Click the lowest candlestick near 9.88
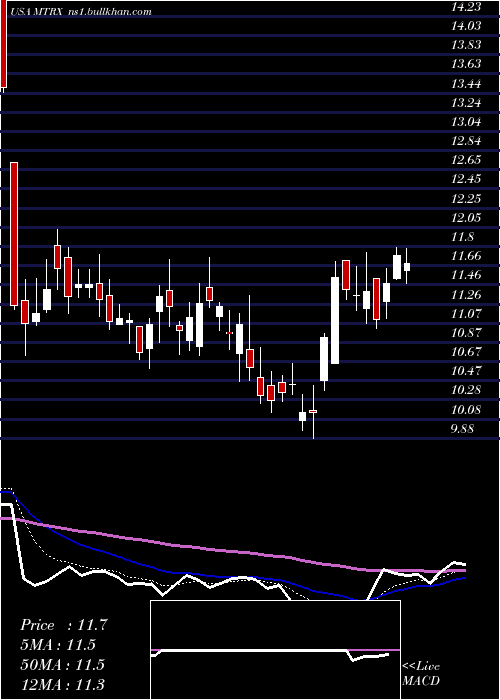The width and height of the screenshot is (500, 700). point(313,412)
